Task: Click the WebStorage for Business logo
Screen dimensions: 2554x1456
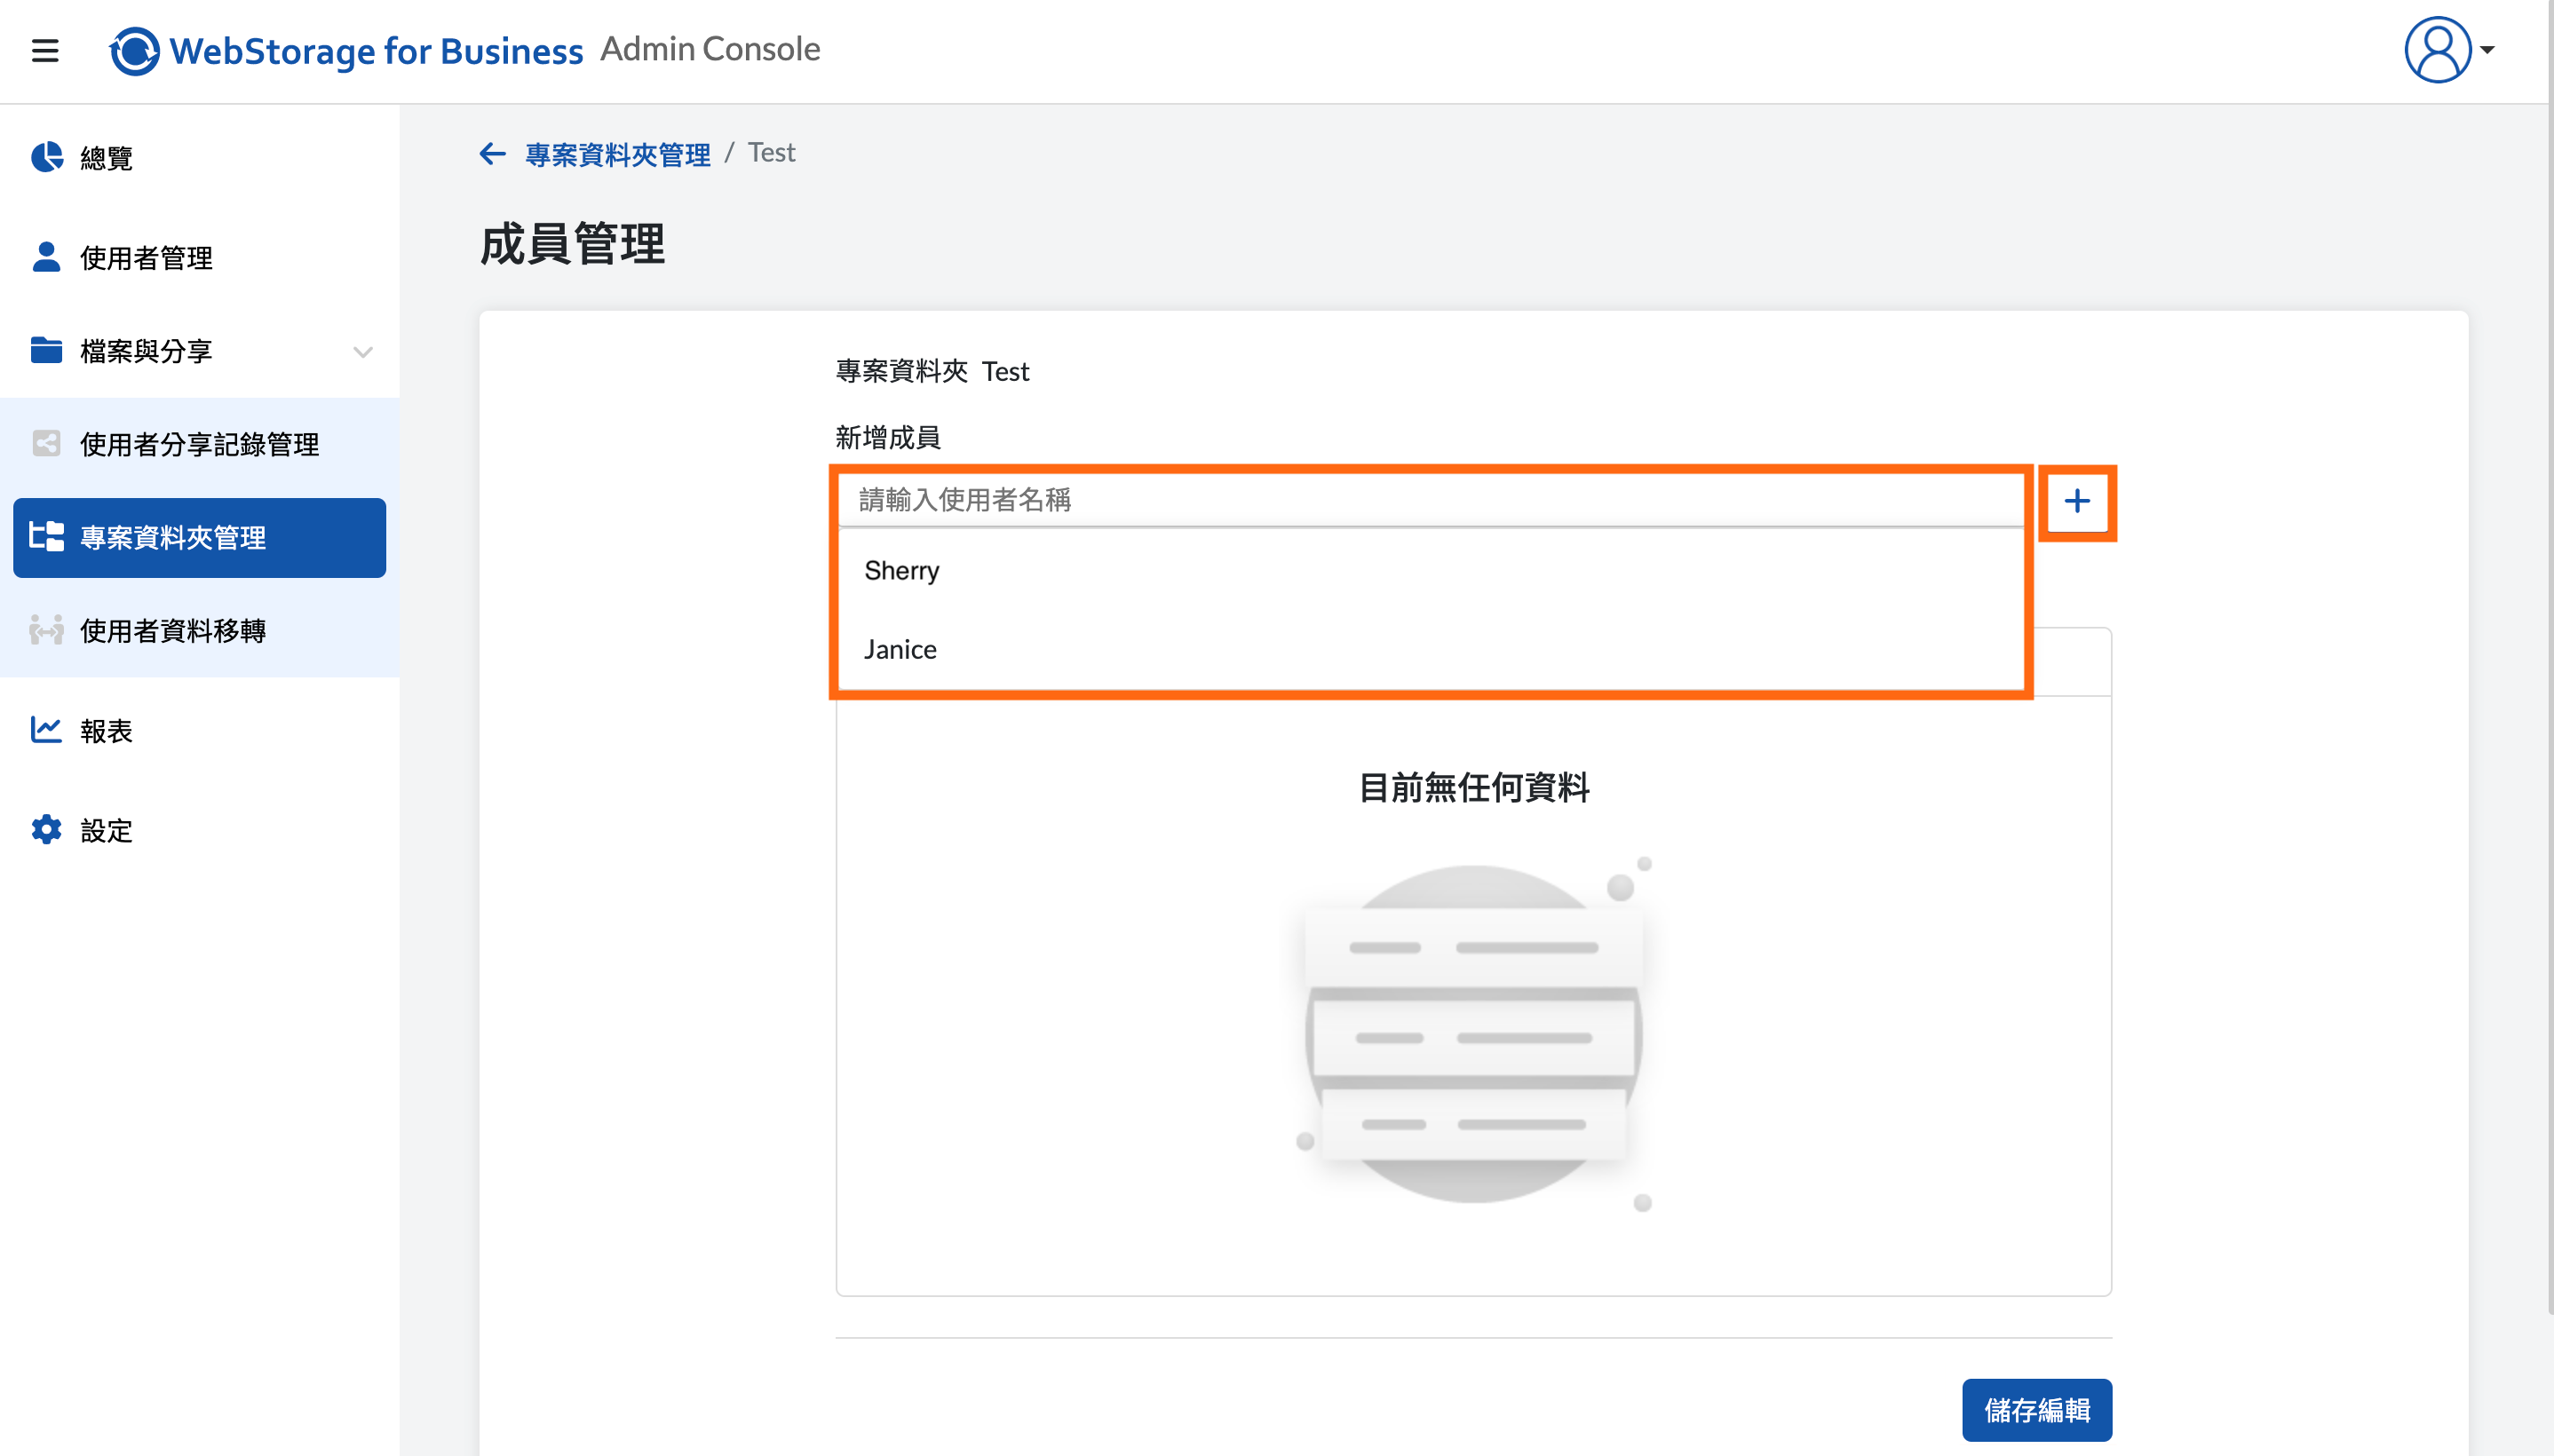Action: point(346,50)
